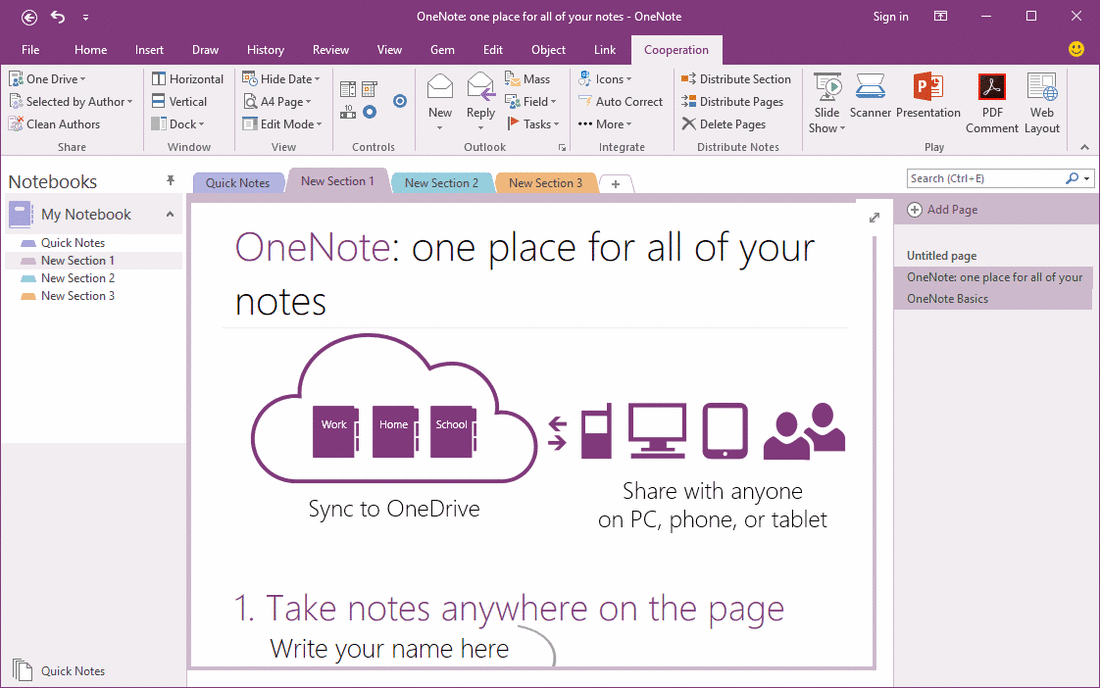The width and height of the screenshot is (1100, 688).
Task: Click Sign in
Action: [x=890, y=17]
